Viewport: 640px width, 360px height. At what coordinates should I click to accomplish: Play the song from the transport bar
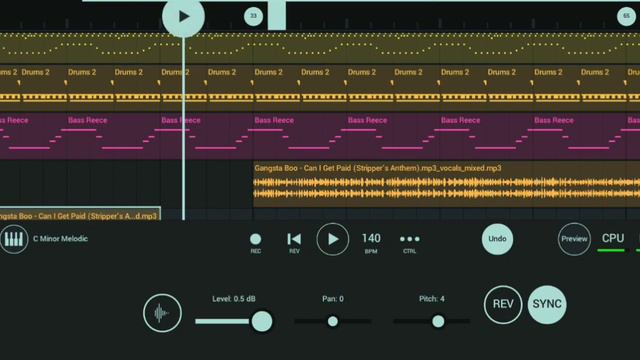pyautogui.click(x=333, y=239)
